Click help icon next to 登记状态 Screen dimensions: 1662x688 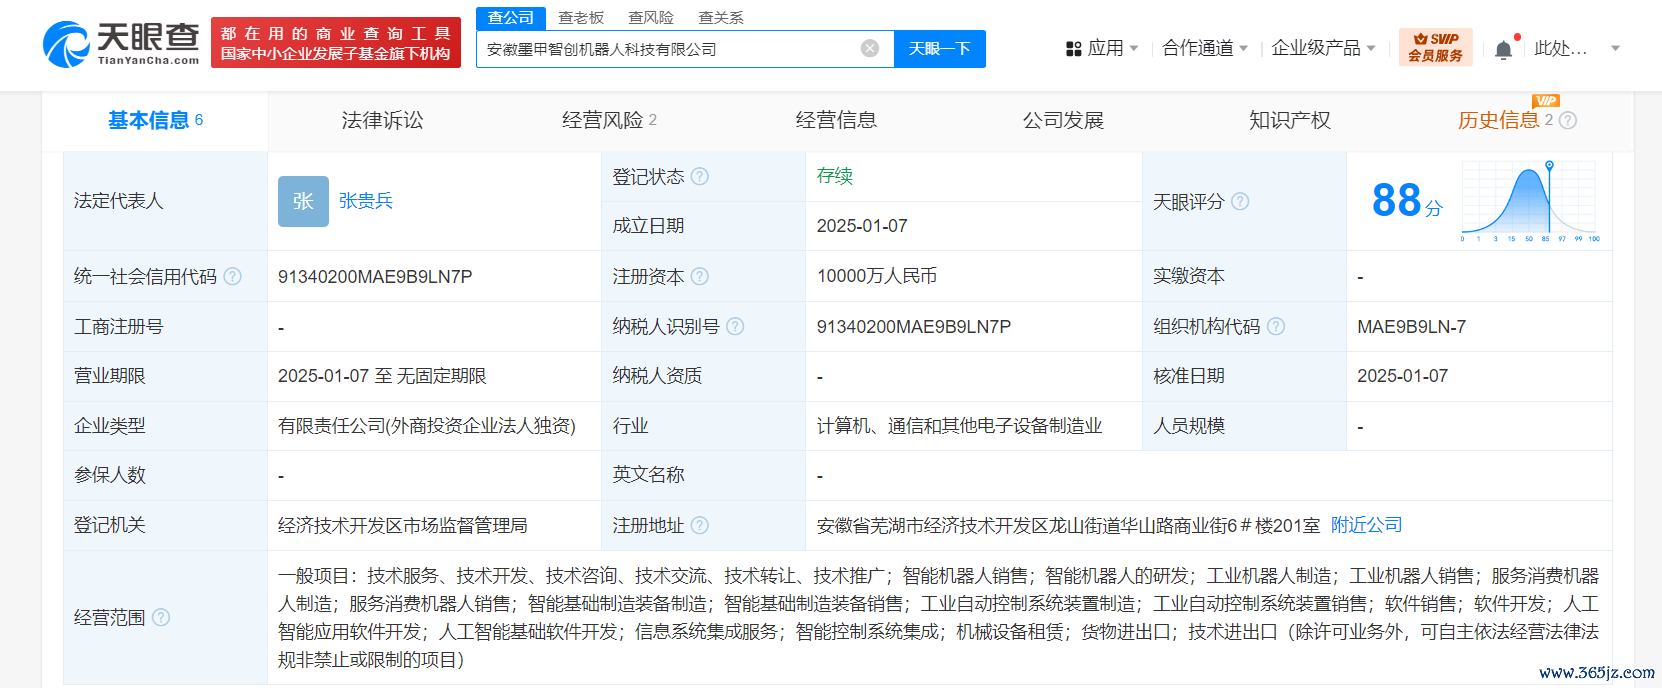[700, 176]
